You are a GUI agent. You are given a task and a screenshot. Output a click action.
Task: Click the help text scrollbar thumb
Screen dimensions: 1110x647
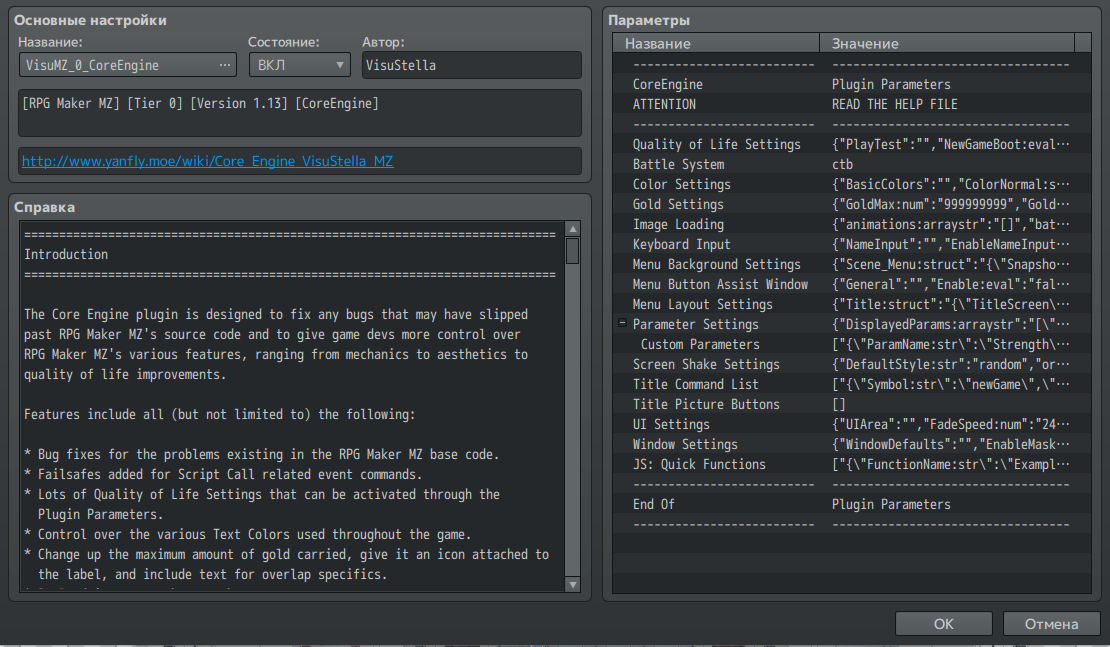click(x=573, y=251)
